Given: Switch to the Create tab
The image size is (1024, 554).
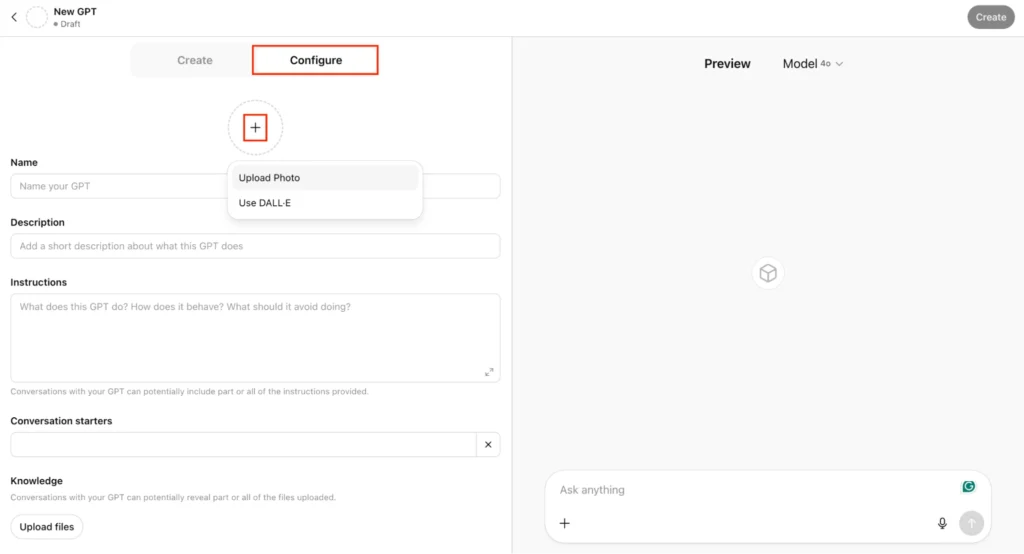Looking at the screenshot, I should coord(195,60).
